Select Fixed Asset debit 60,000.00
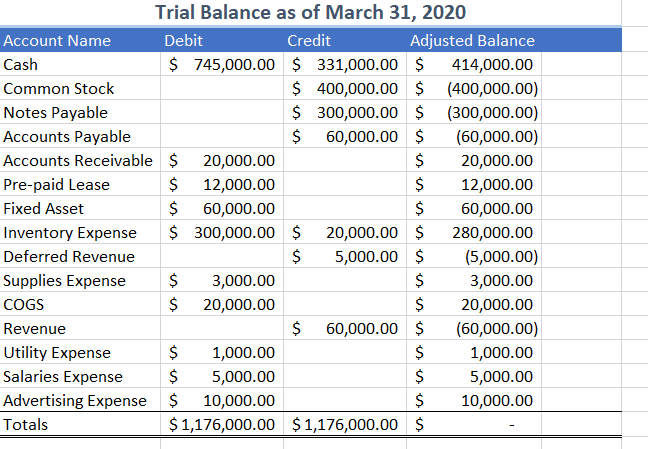 [222, 208]
